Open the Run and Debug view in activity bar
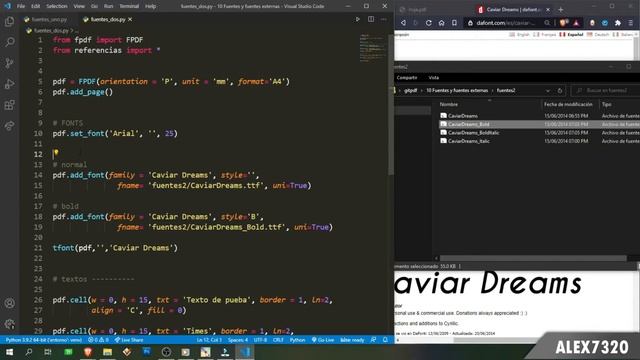Viewport: 640px width, 360px height. point(9,84)
